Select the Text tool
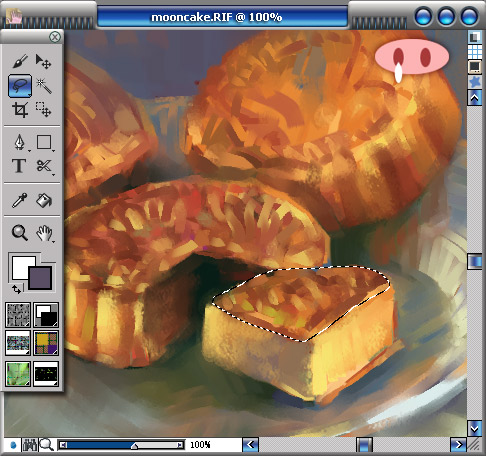This screenshot has height=456, width=486. (19, 166)
